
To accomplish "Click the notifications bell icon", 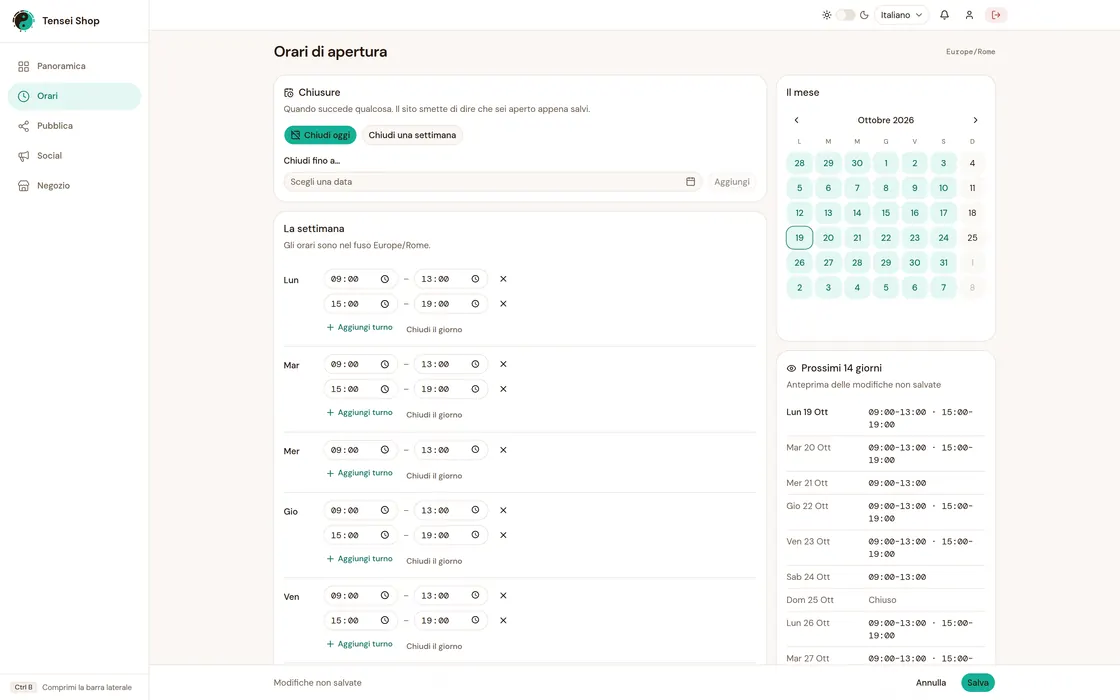I will coord(944,15).
